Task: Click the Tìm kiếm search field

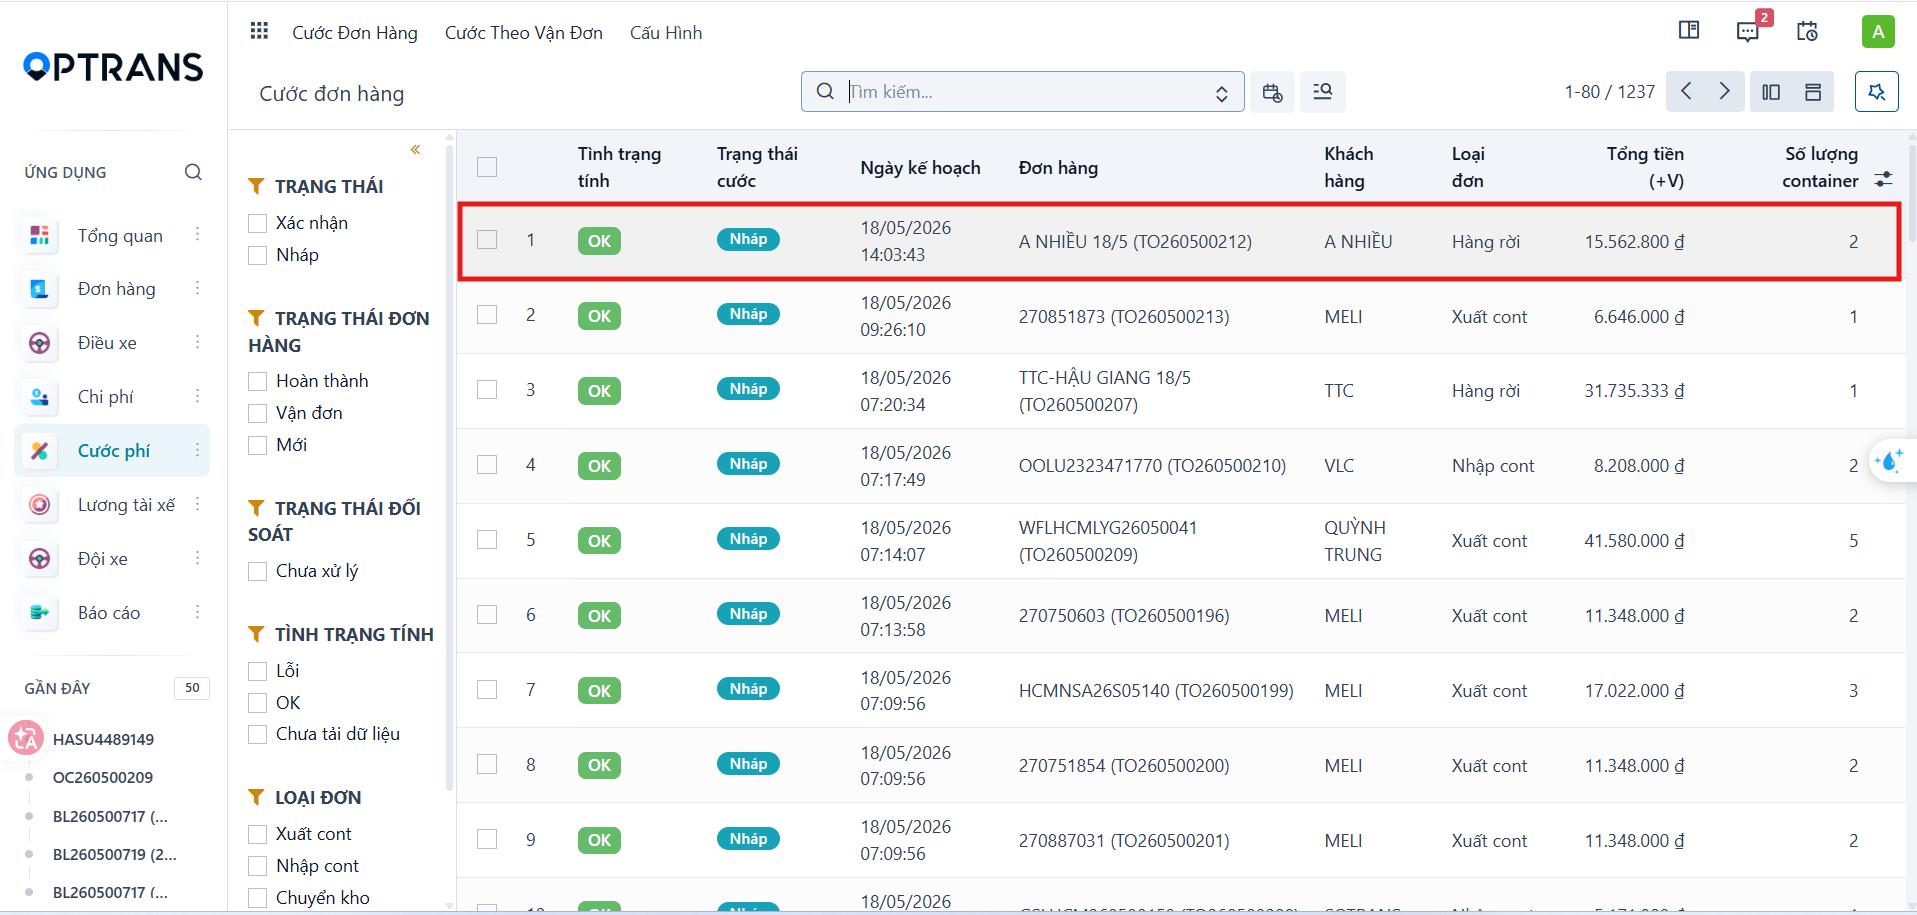Action: [x=1025, y=91]
